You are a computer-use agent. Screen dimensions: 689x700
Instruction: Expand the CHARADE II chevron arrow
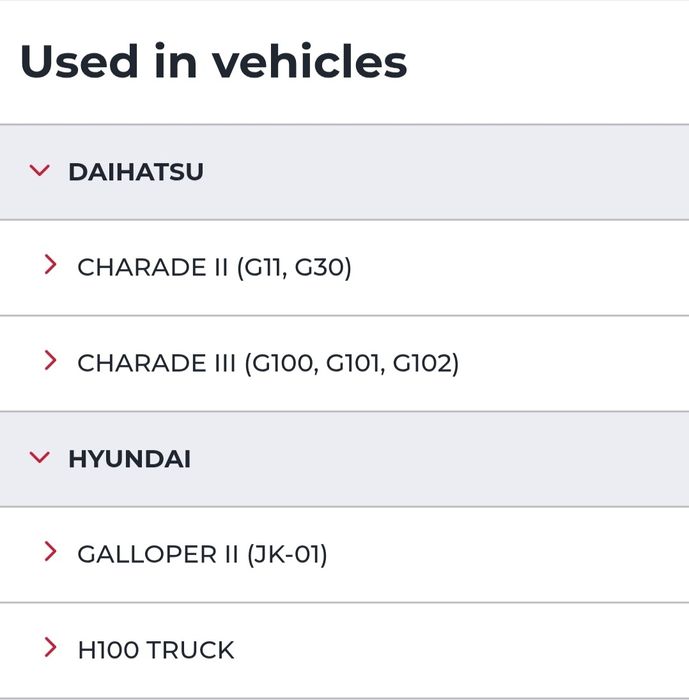point(50,266)
